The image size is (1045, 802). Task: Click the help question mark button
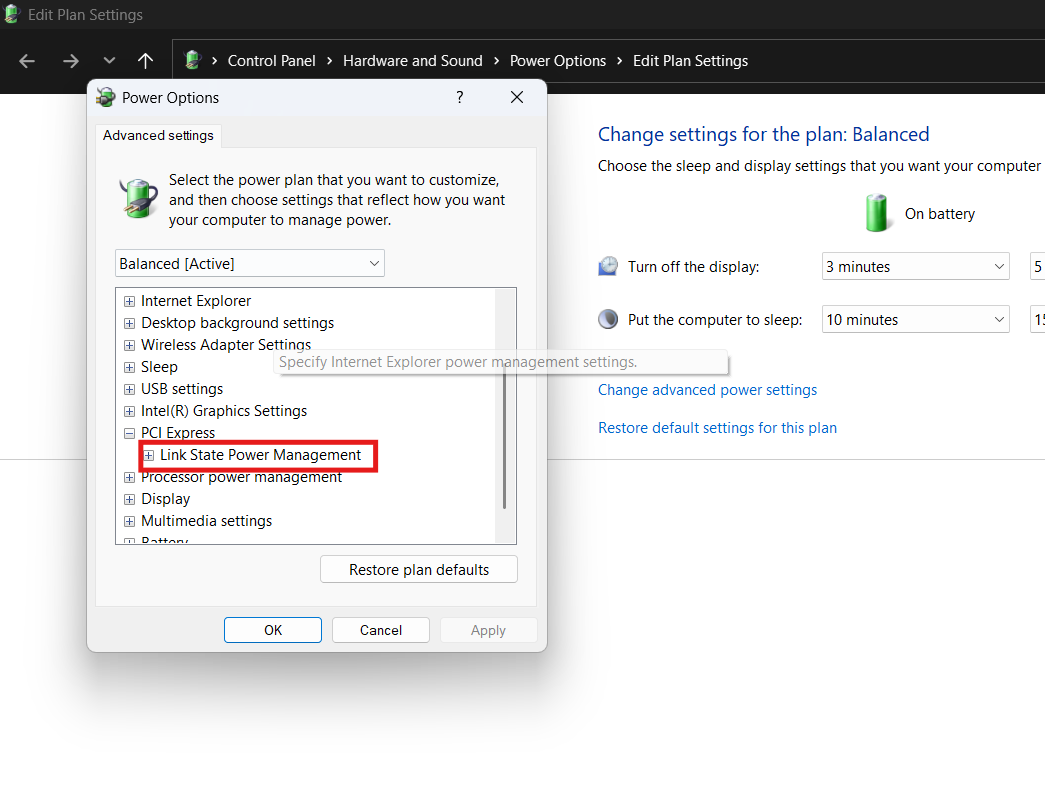click(460, 97)
